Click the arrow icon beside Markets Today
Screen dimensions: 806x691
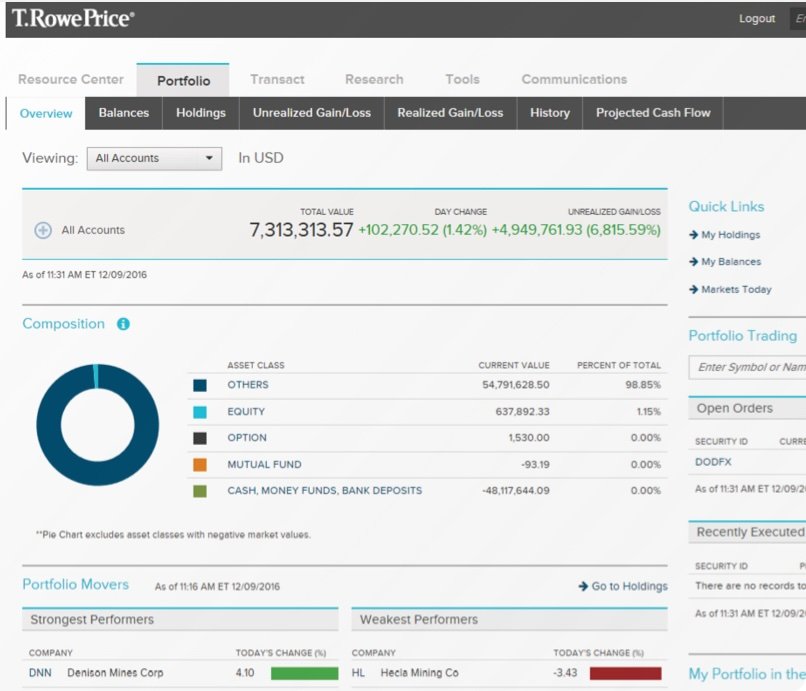tap(693, 289)
